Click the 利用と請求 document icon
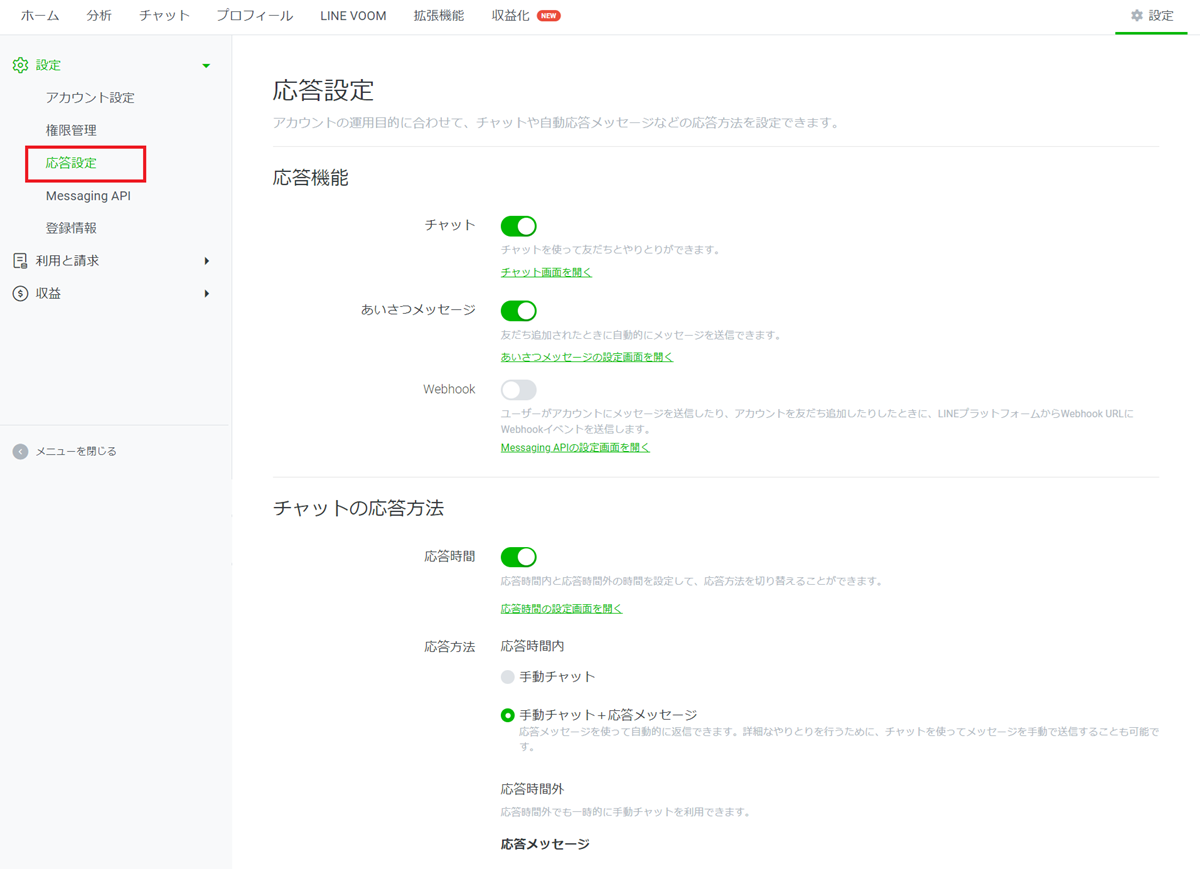This screenshot has height=869, width=1200. click(x=20, y=261)
